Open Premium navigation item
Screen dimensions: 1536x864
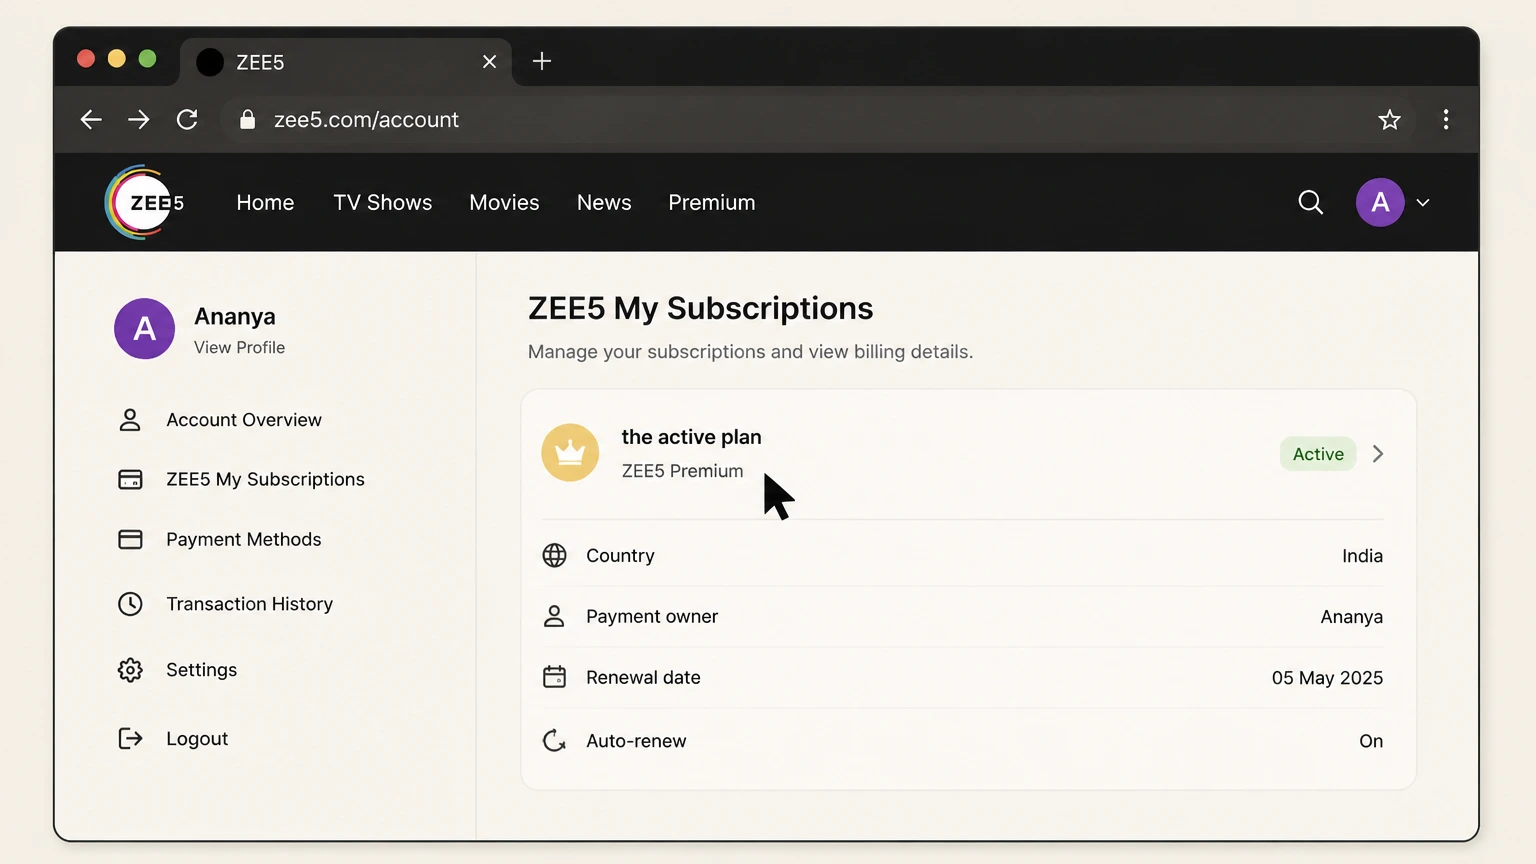(x=712, y=202)
